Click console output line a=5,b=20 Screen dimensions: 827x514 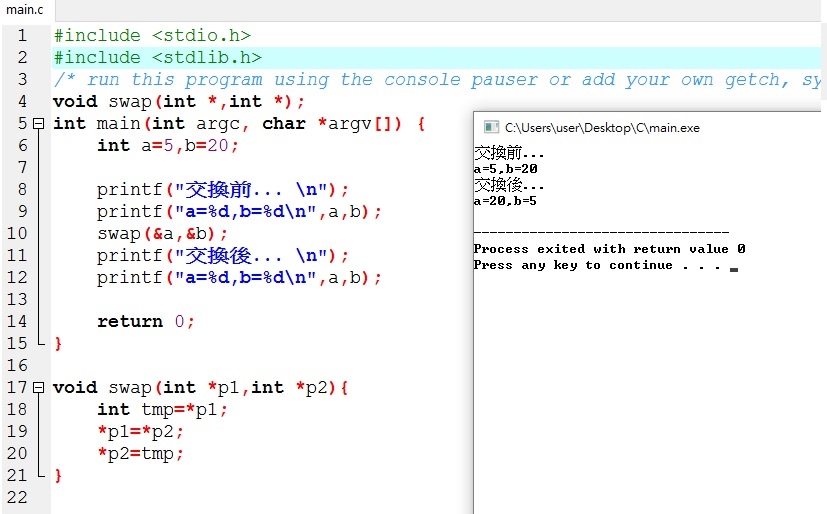pyautogui.click(x=505, y=169)
